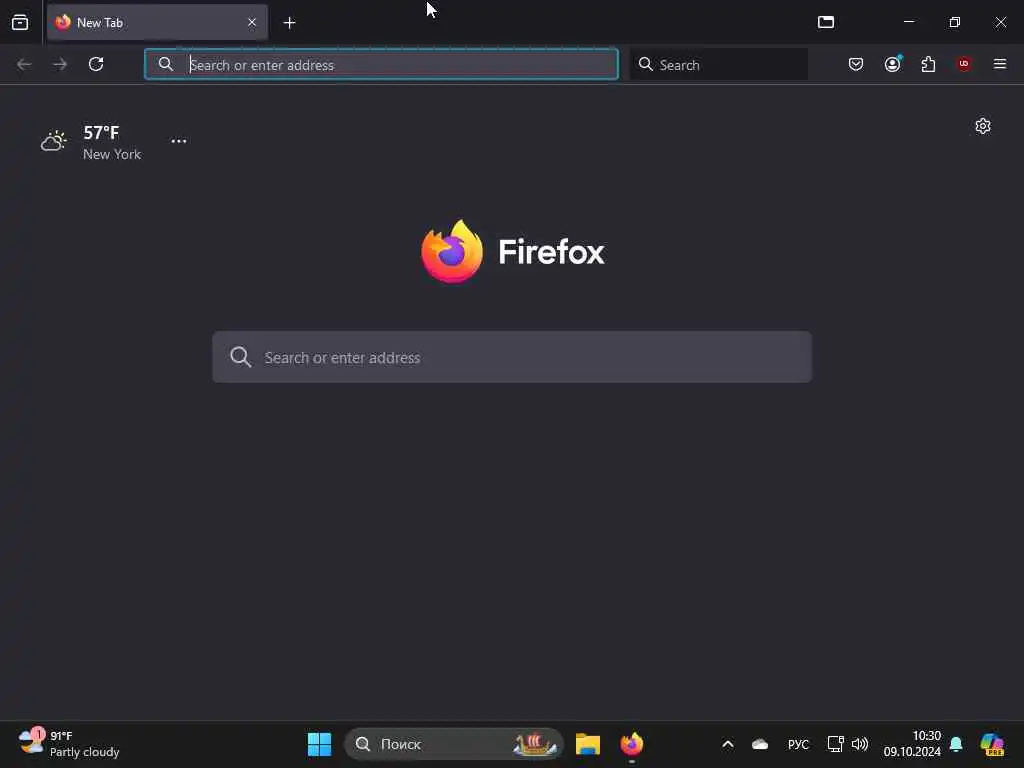Click magnifier icon in toolbar Search box

(x=645, y=64)
